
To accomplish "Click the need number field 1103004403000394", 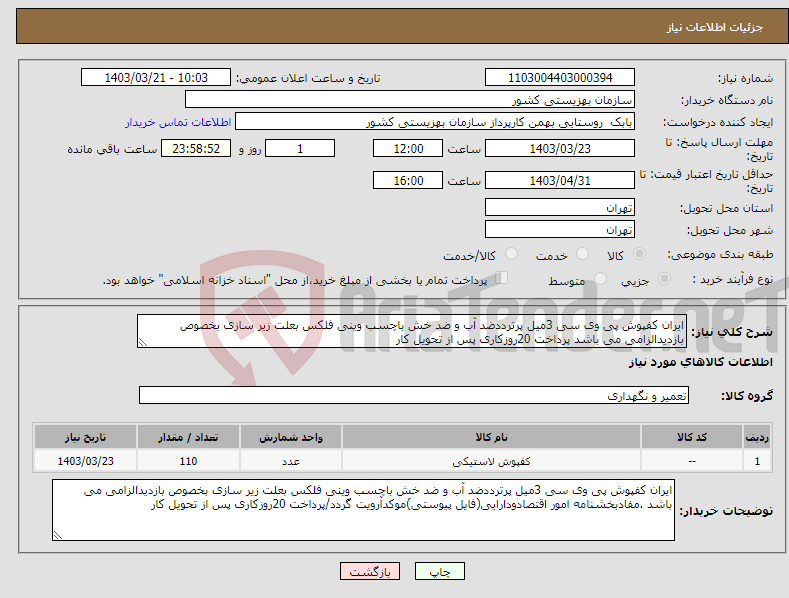I will click(560, 78).
